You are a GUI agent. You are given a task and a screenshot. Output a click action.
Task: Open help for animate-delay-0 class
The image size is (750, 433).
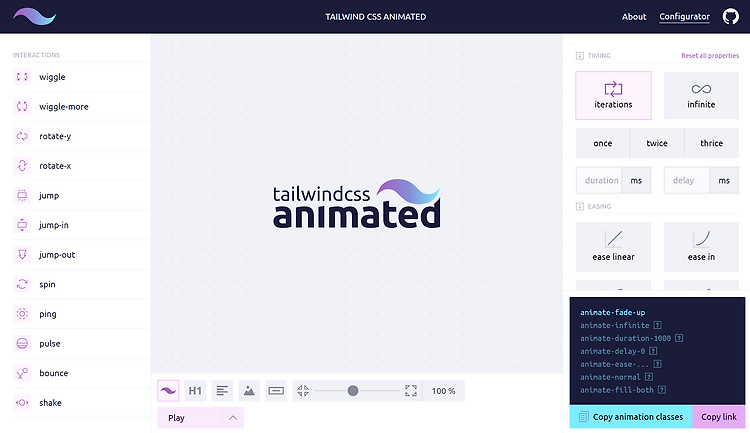(x=653, y=351)
